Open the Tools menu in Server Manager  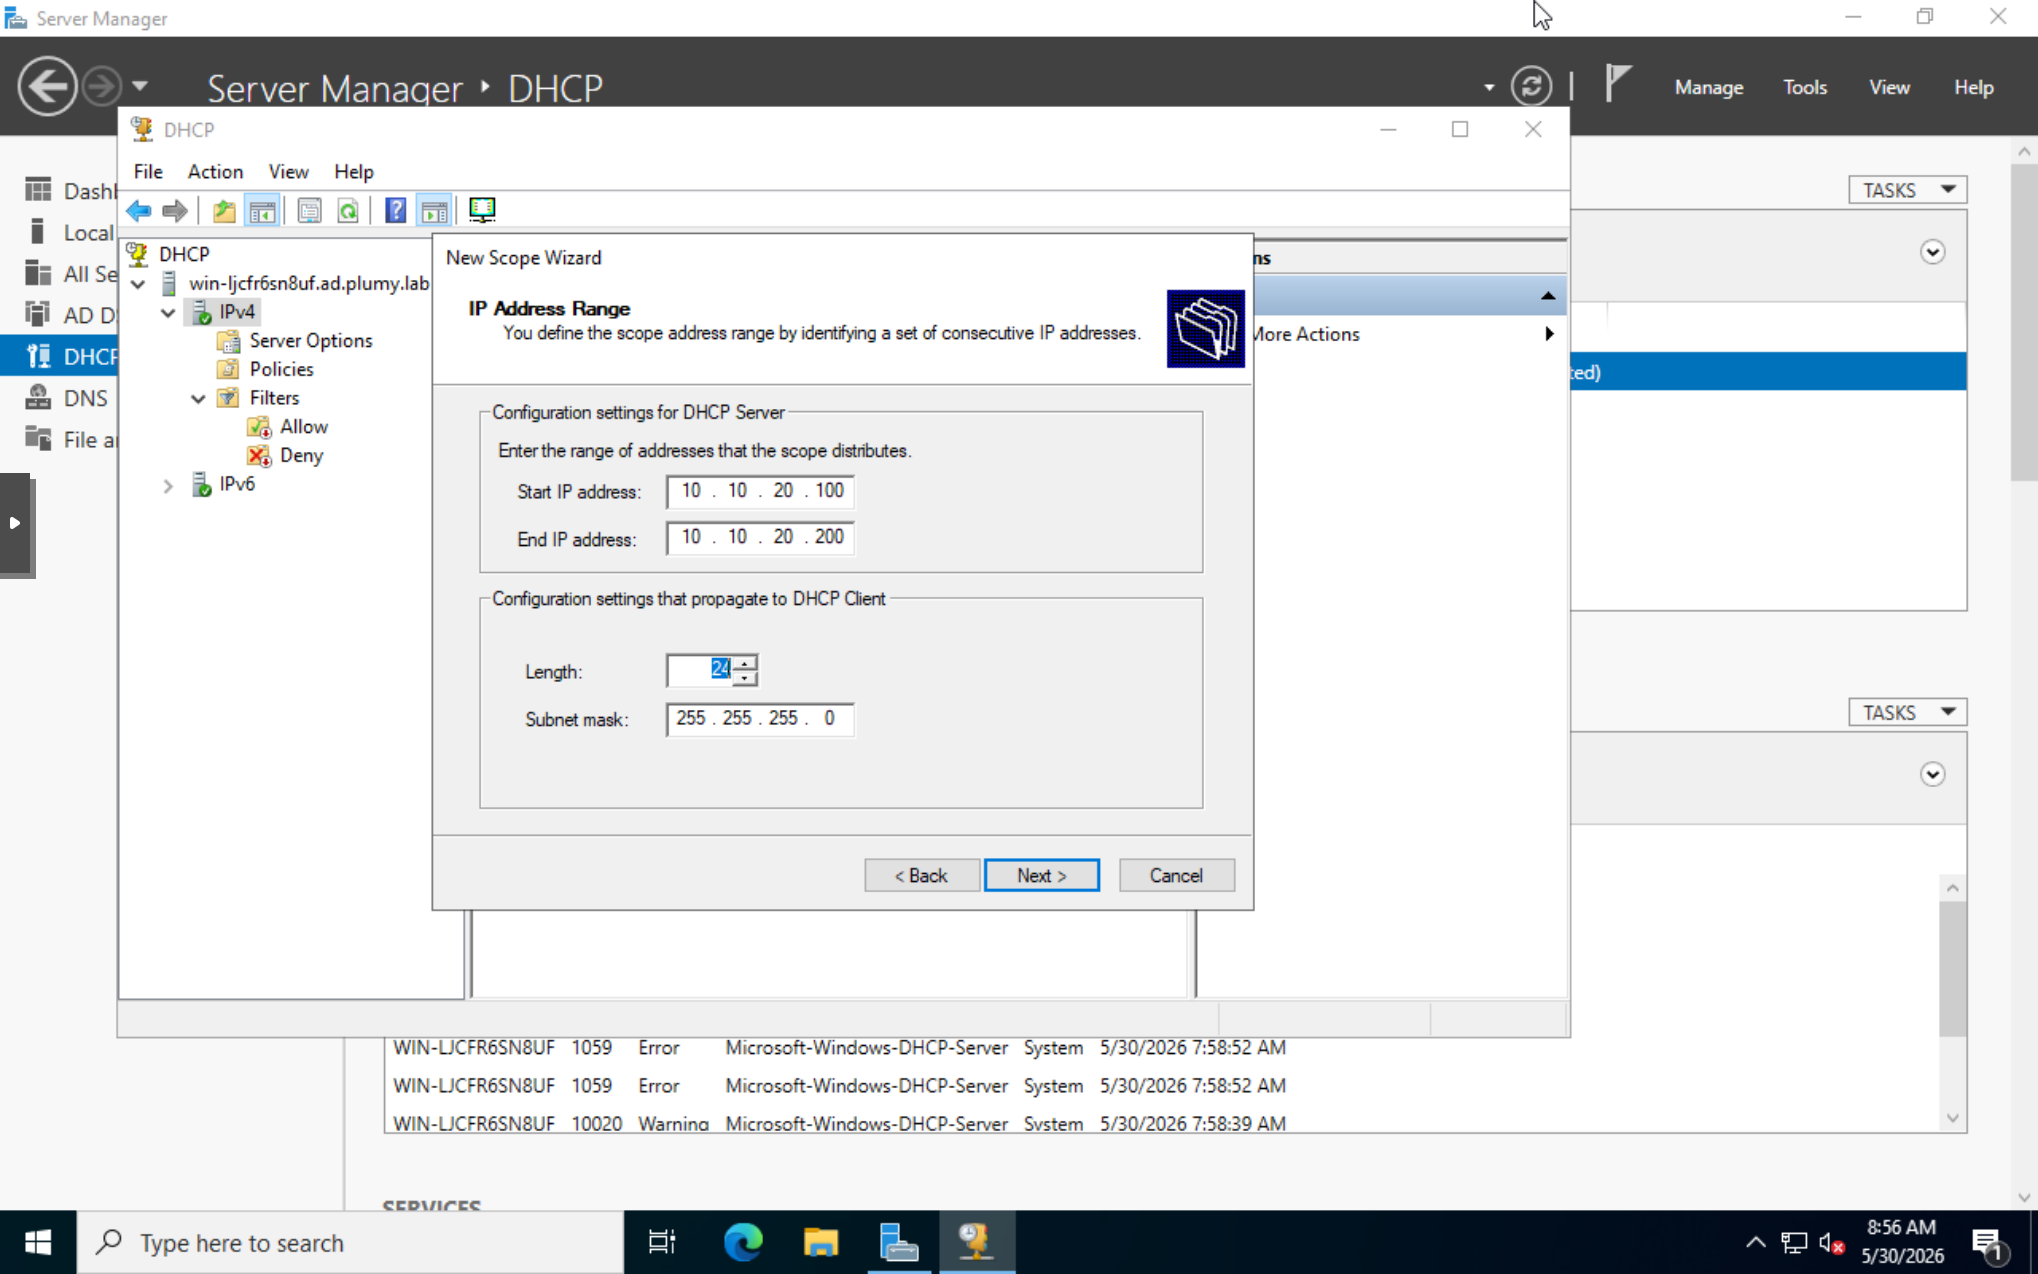[x=1805, y=88]
